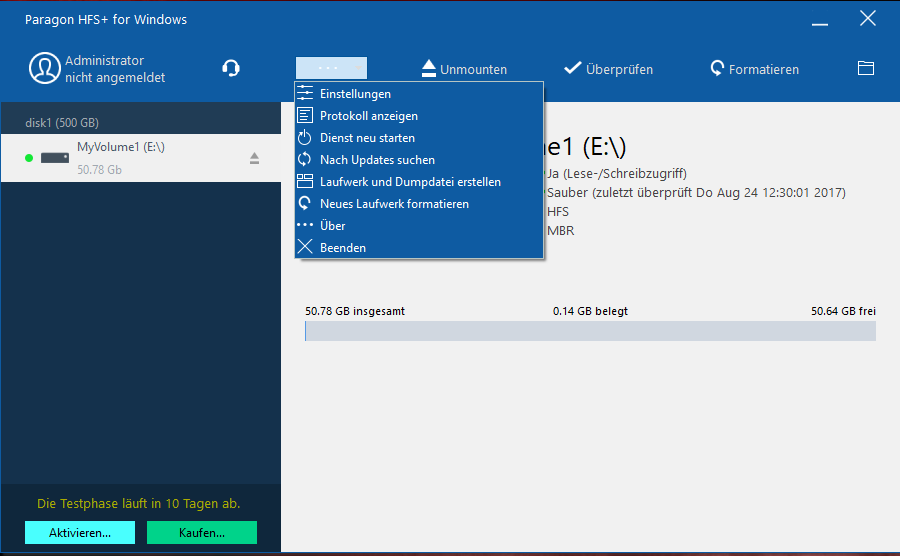The width and height of the screenshot is (900, 556).
Task: Click the Administrator nicht angemeldet label
Action: tap(115, 69)
